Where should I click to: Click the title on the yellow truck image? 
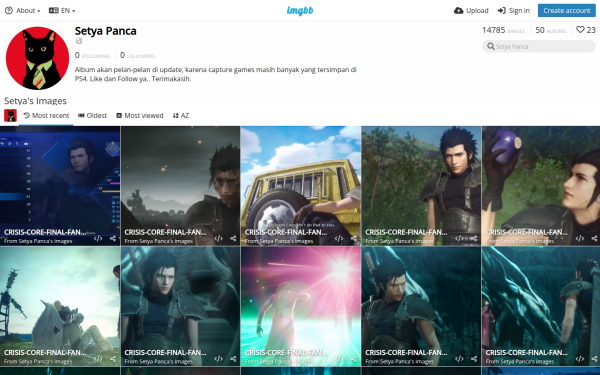tap(286, 232)
